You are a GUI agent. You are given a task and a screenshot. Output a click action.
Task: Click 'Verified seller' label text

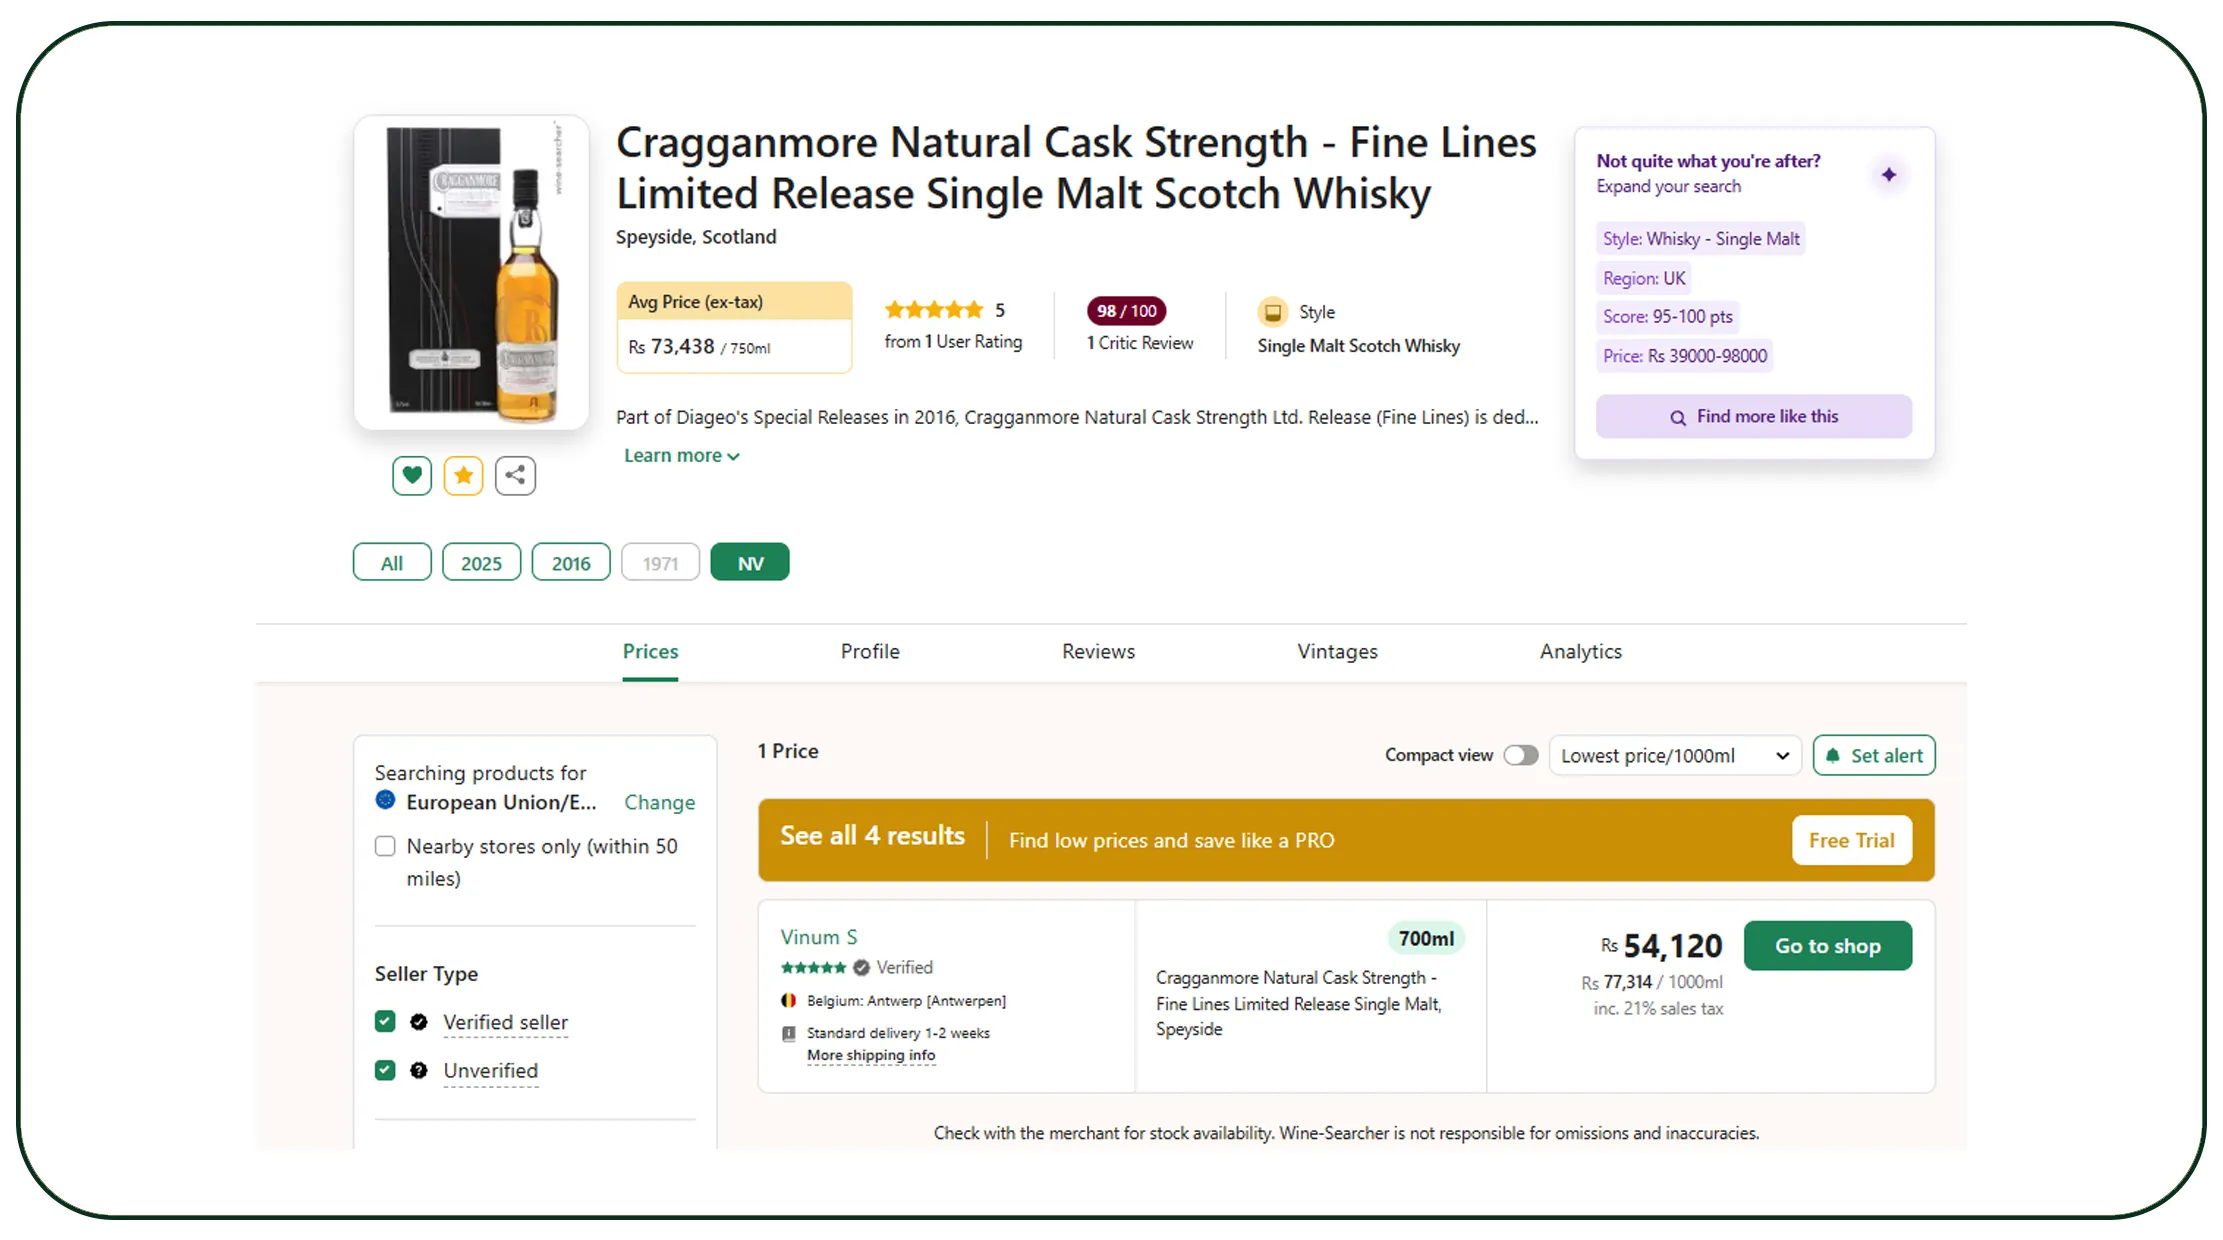tap(505, 1022)
